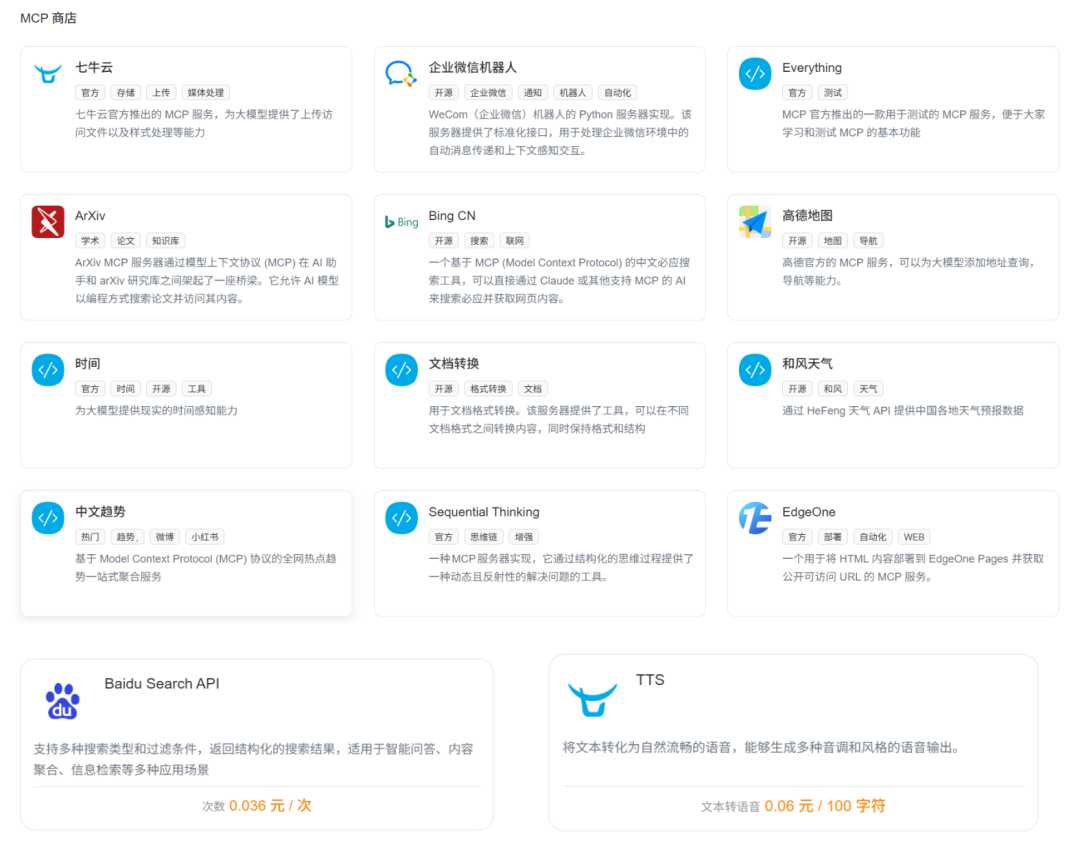This screenshot has height=849, width=1080.
Task: Click the 知识库 tag on ArXiv
Action: 166,241
